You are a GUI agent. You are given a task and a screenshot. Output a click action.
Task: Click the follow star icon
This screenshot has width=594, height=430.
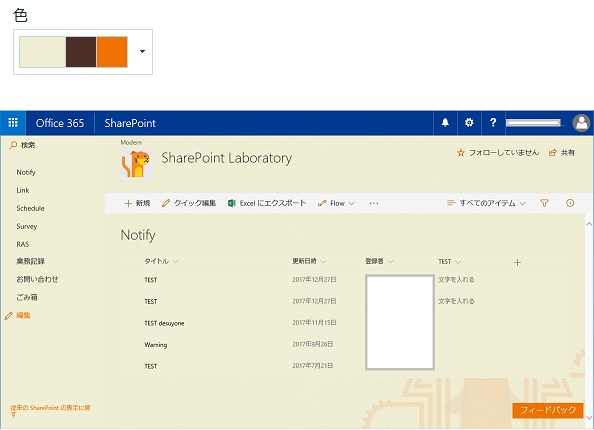461,153
